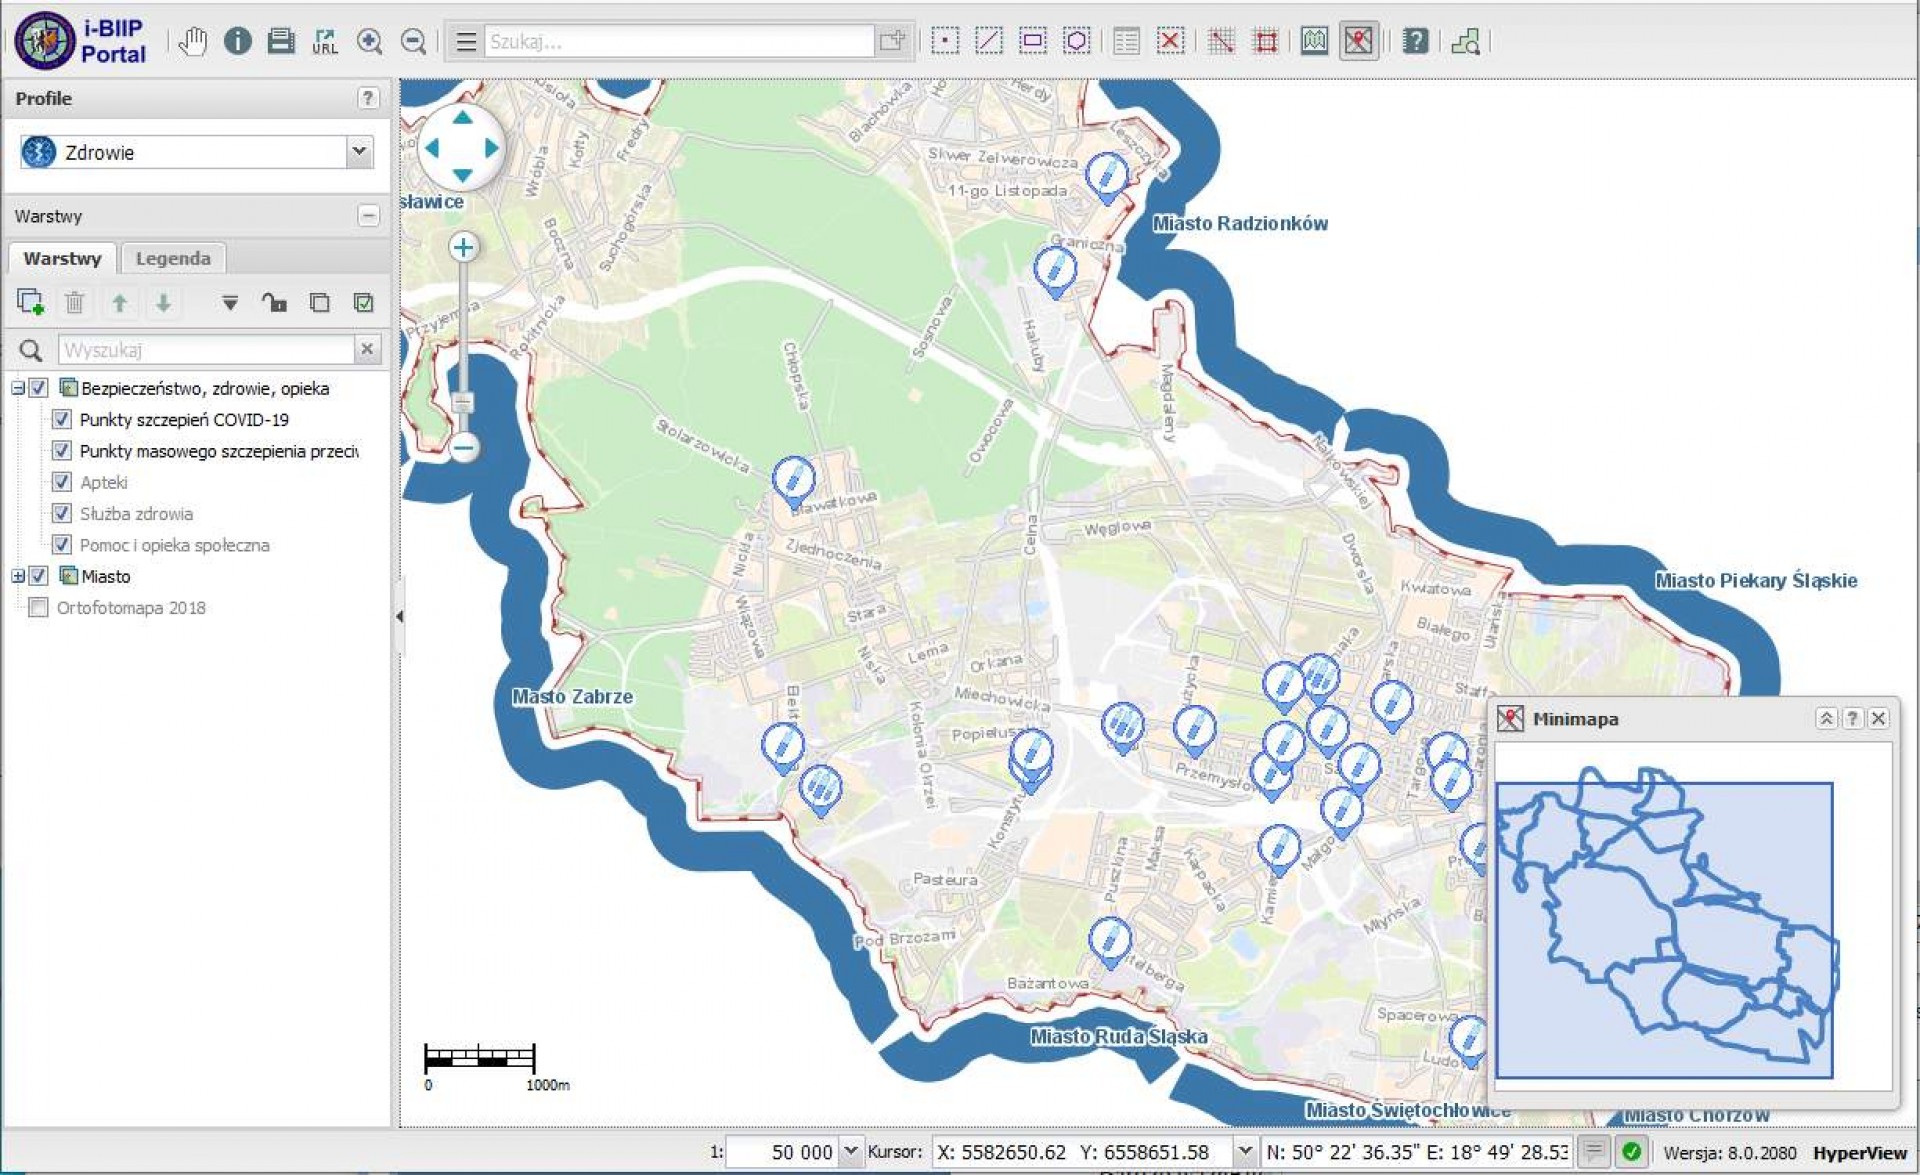This screenshot has width=1920, height=1175.
Task: Select the measure distance tool
Action: point(1221,42)
